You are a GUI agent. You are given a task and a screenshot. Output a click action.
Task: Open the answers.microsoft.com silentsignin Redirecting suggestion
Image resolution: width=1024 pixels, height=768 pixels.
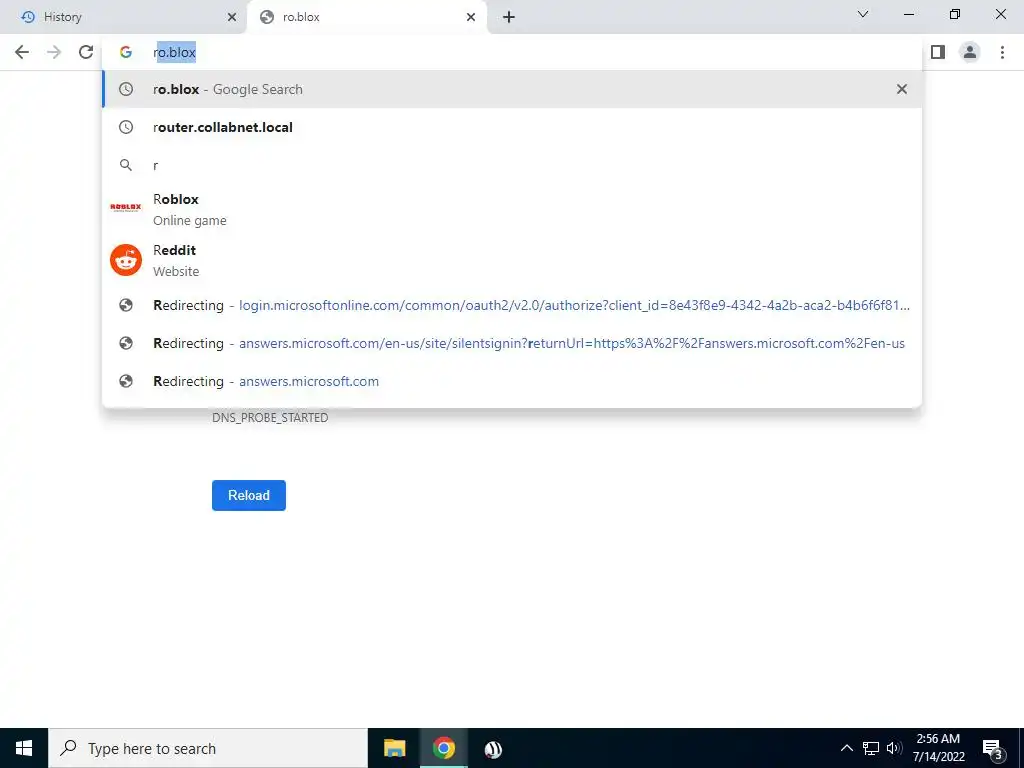(512, 343)
